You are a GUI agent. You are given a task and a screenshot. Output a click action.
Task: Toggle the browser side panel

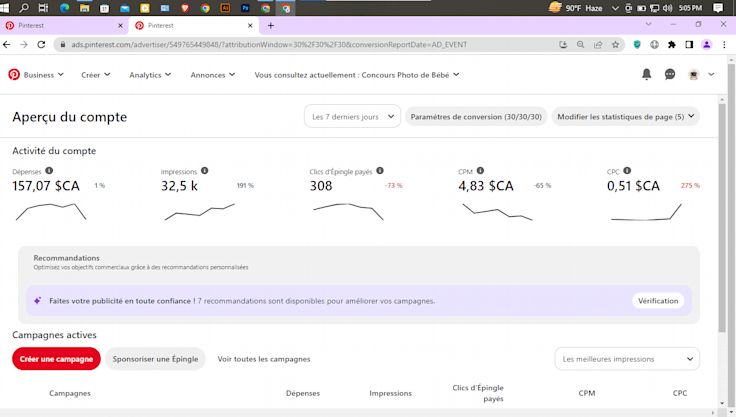(x=689, y=45)
